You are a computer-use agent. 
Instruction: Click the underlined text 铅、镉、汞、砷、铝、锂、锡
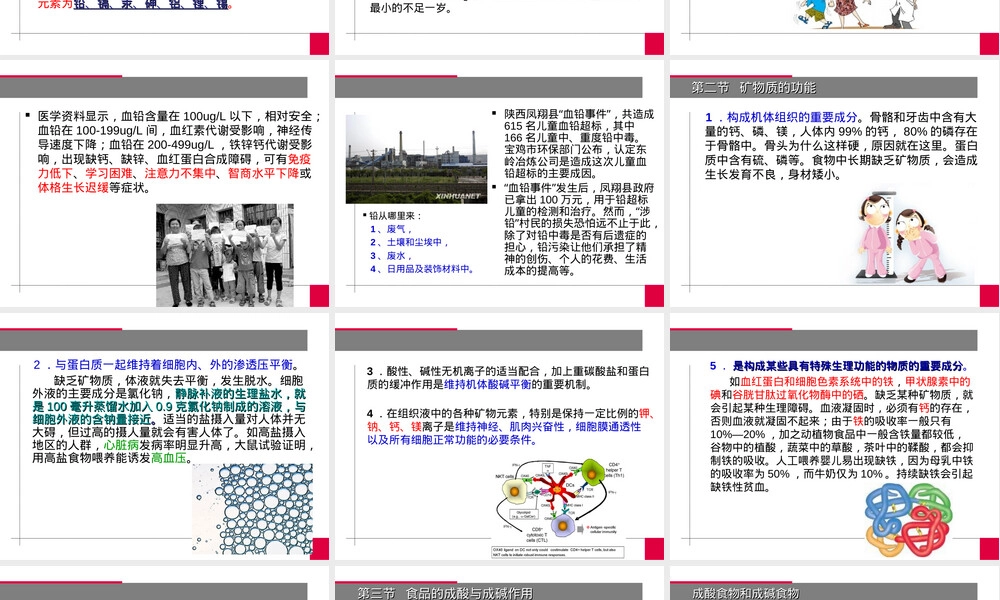tap(151, 4)
